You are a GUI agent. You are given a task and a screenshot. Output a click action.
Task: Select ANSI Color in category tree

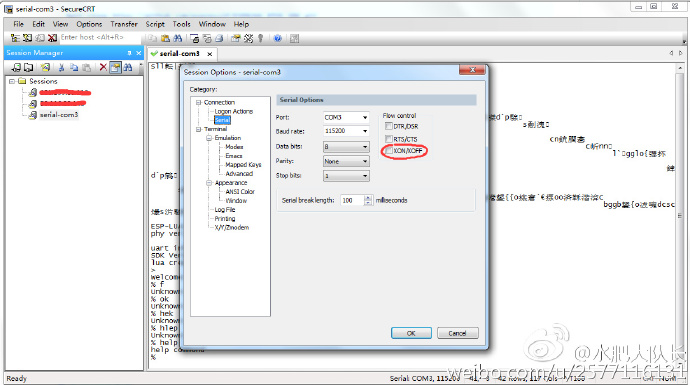click(240, 191)
